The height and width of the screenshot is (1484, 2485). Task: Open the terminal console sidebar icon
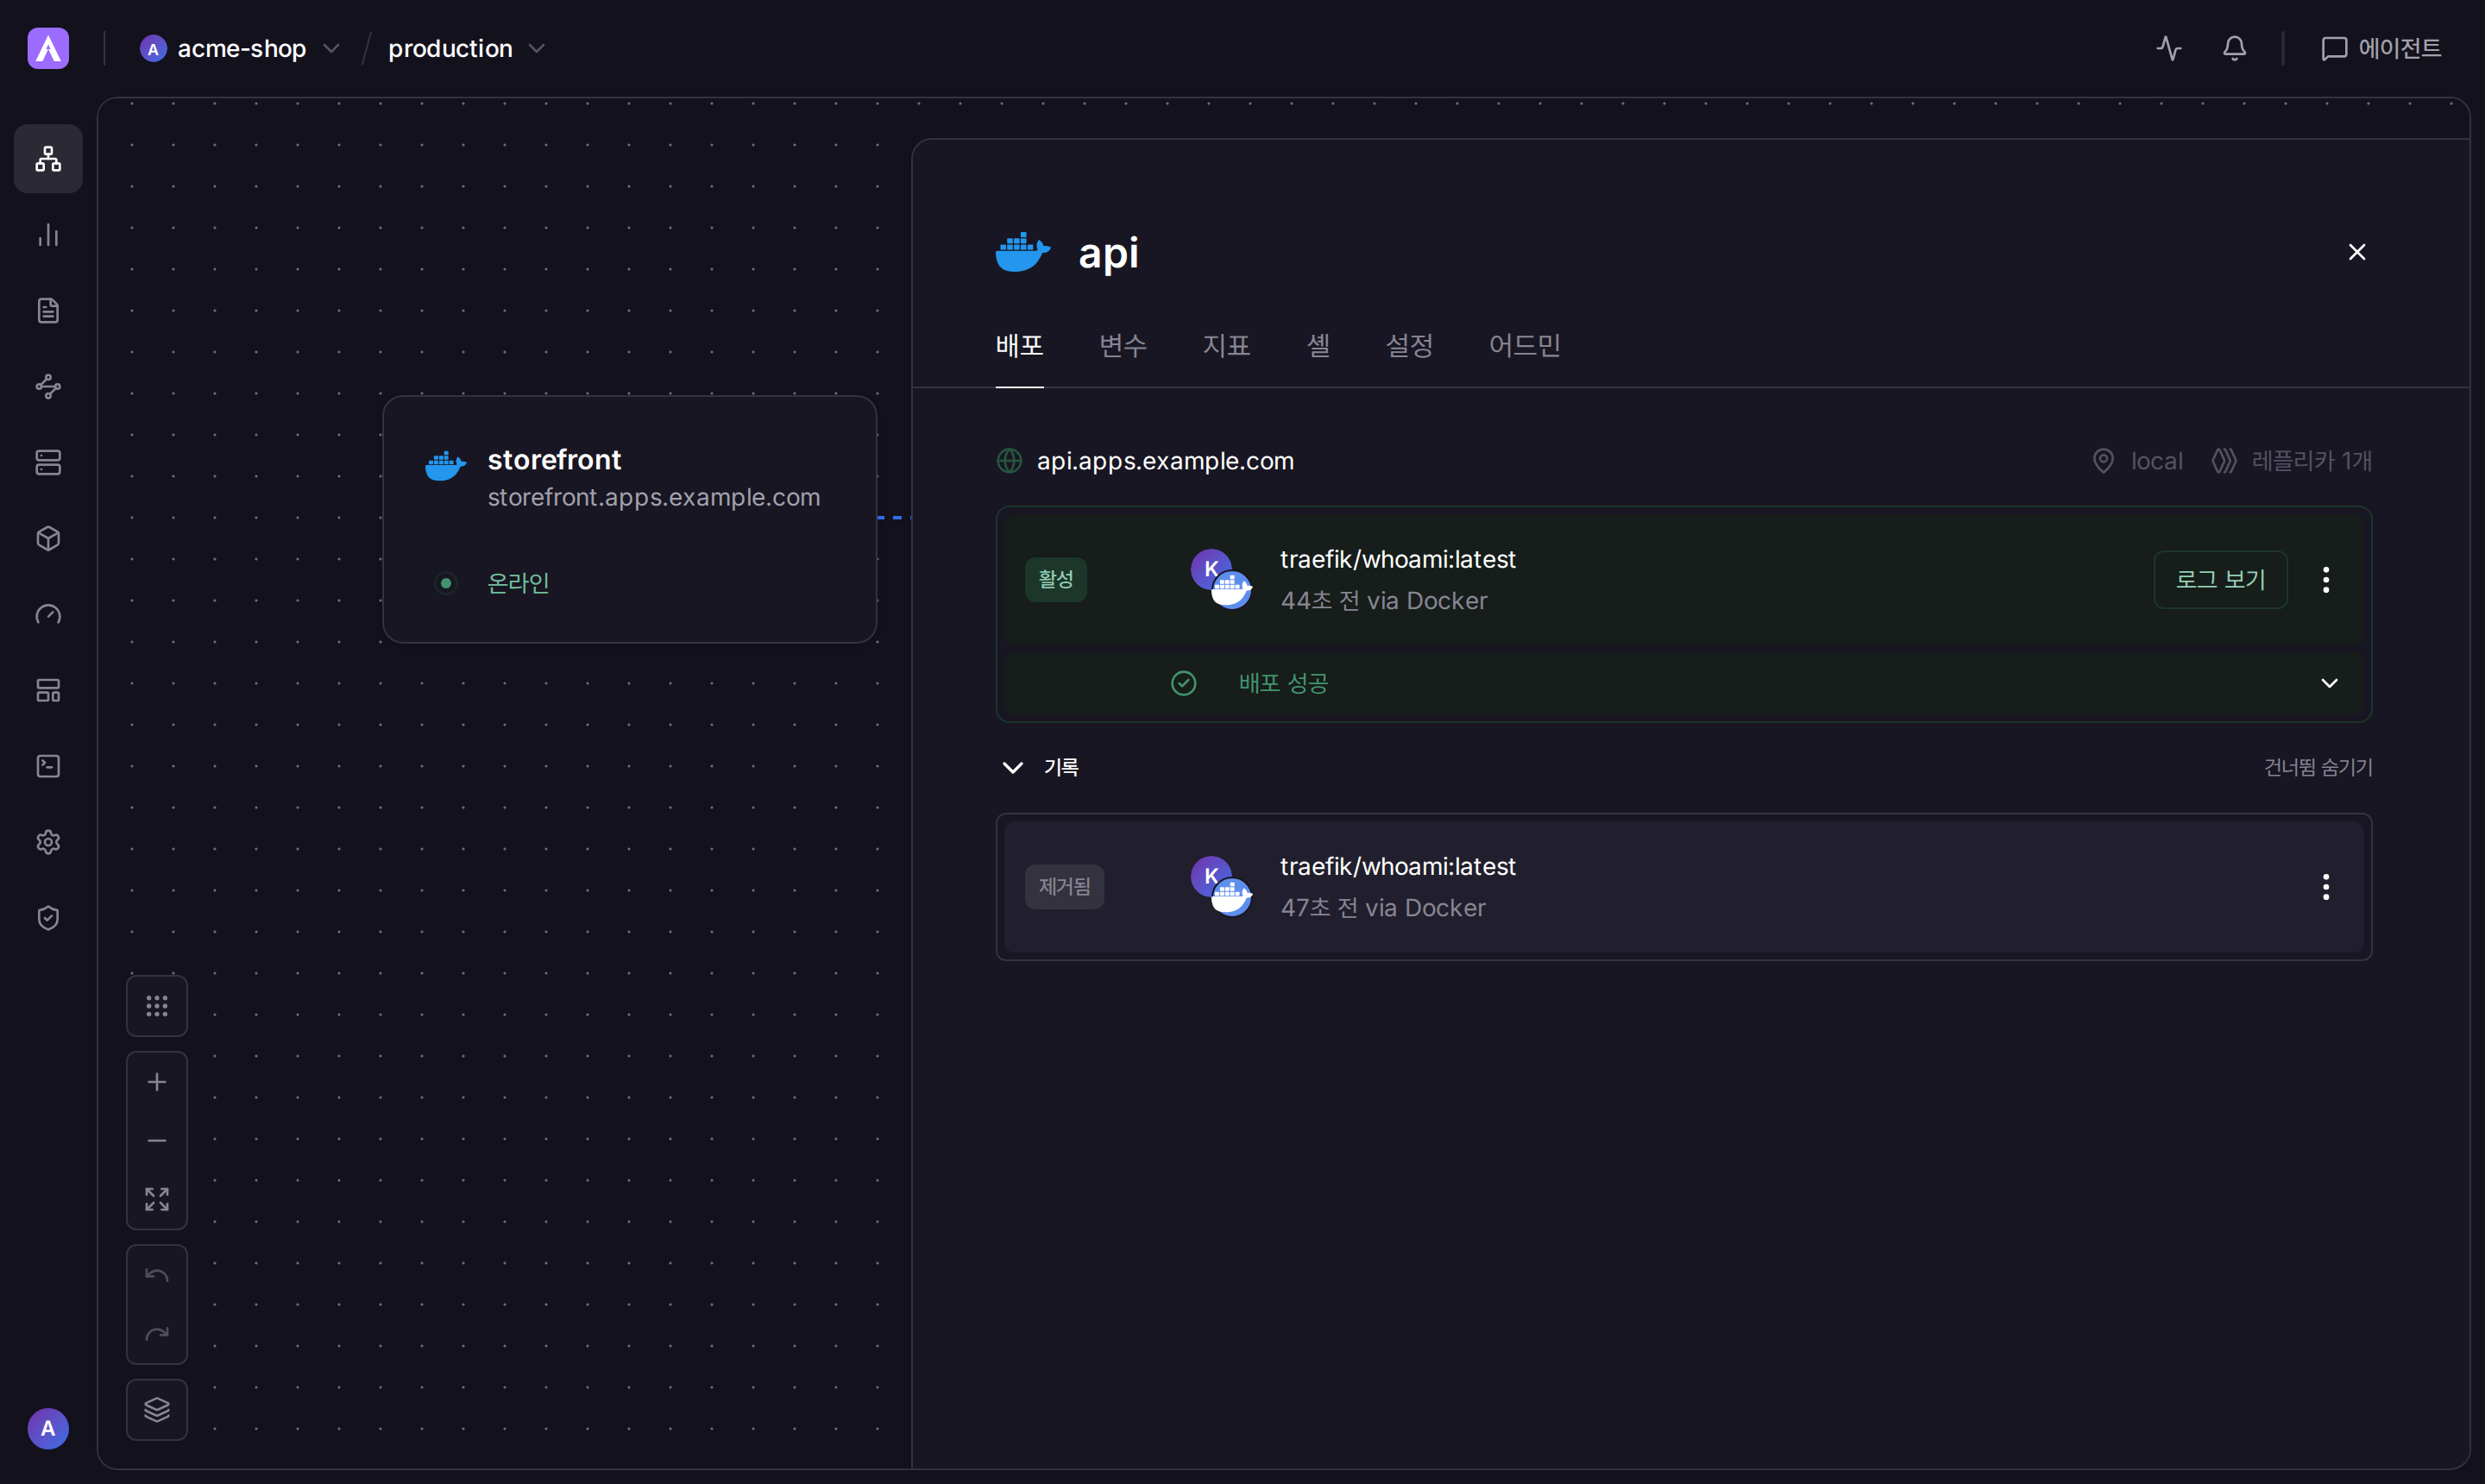[x=48, y=766]
